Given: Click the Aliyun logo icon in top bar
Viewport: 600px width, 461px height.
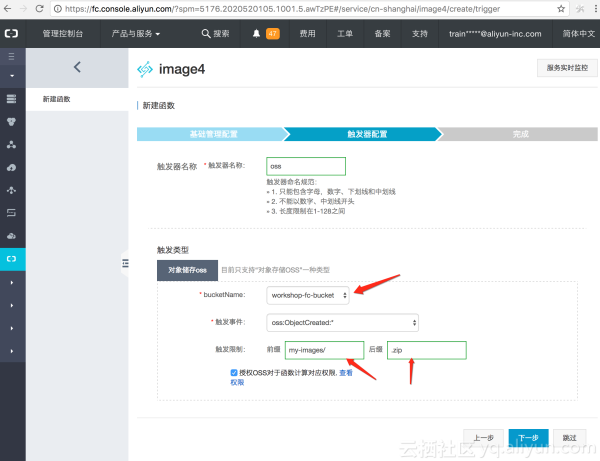Looking at the screenshot, I should click(x=12, y=33).
